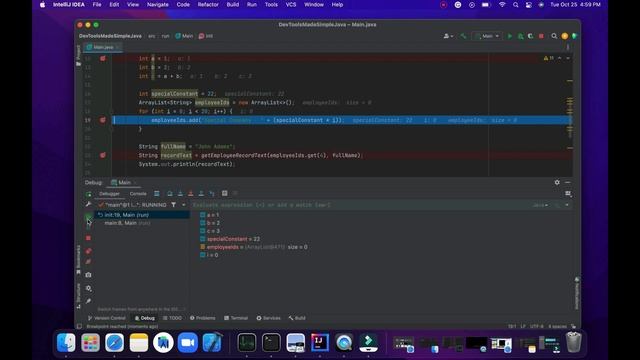The width and height of the screenshot is (640, 360).
Task: Stop program via red square in top toolbar
Action: tap(541, 36)
